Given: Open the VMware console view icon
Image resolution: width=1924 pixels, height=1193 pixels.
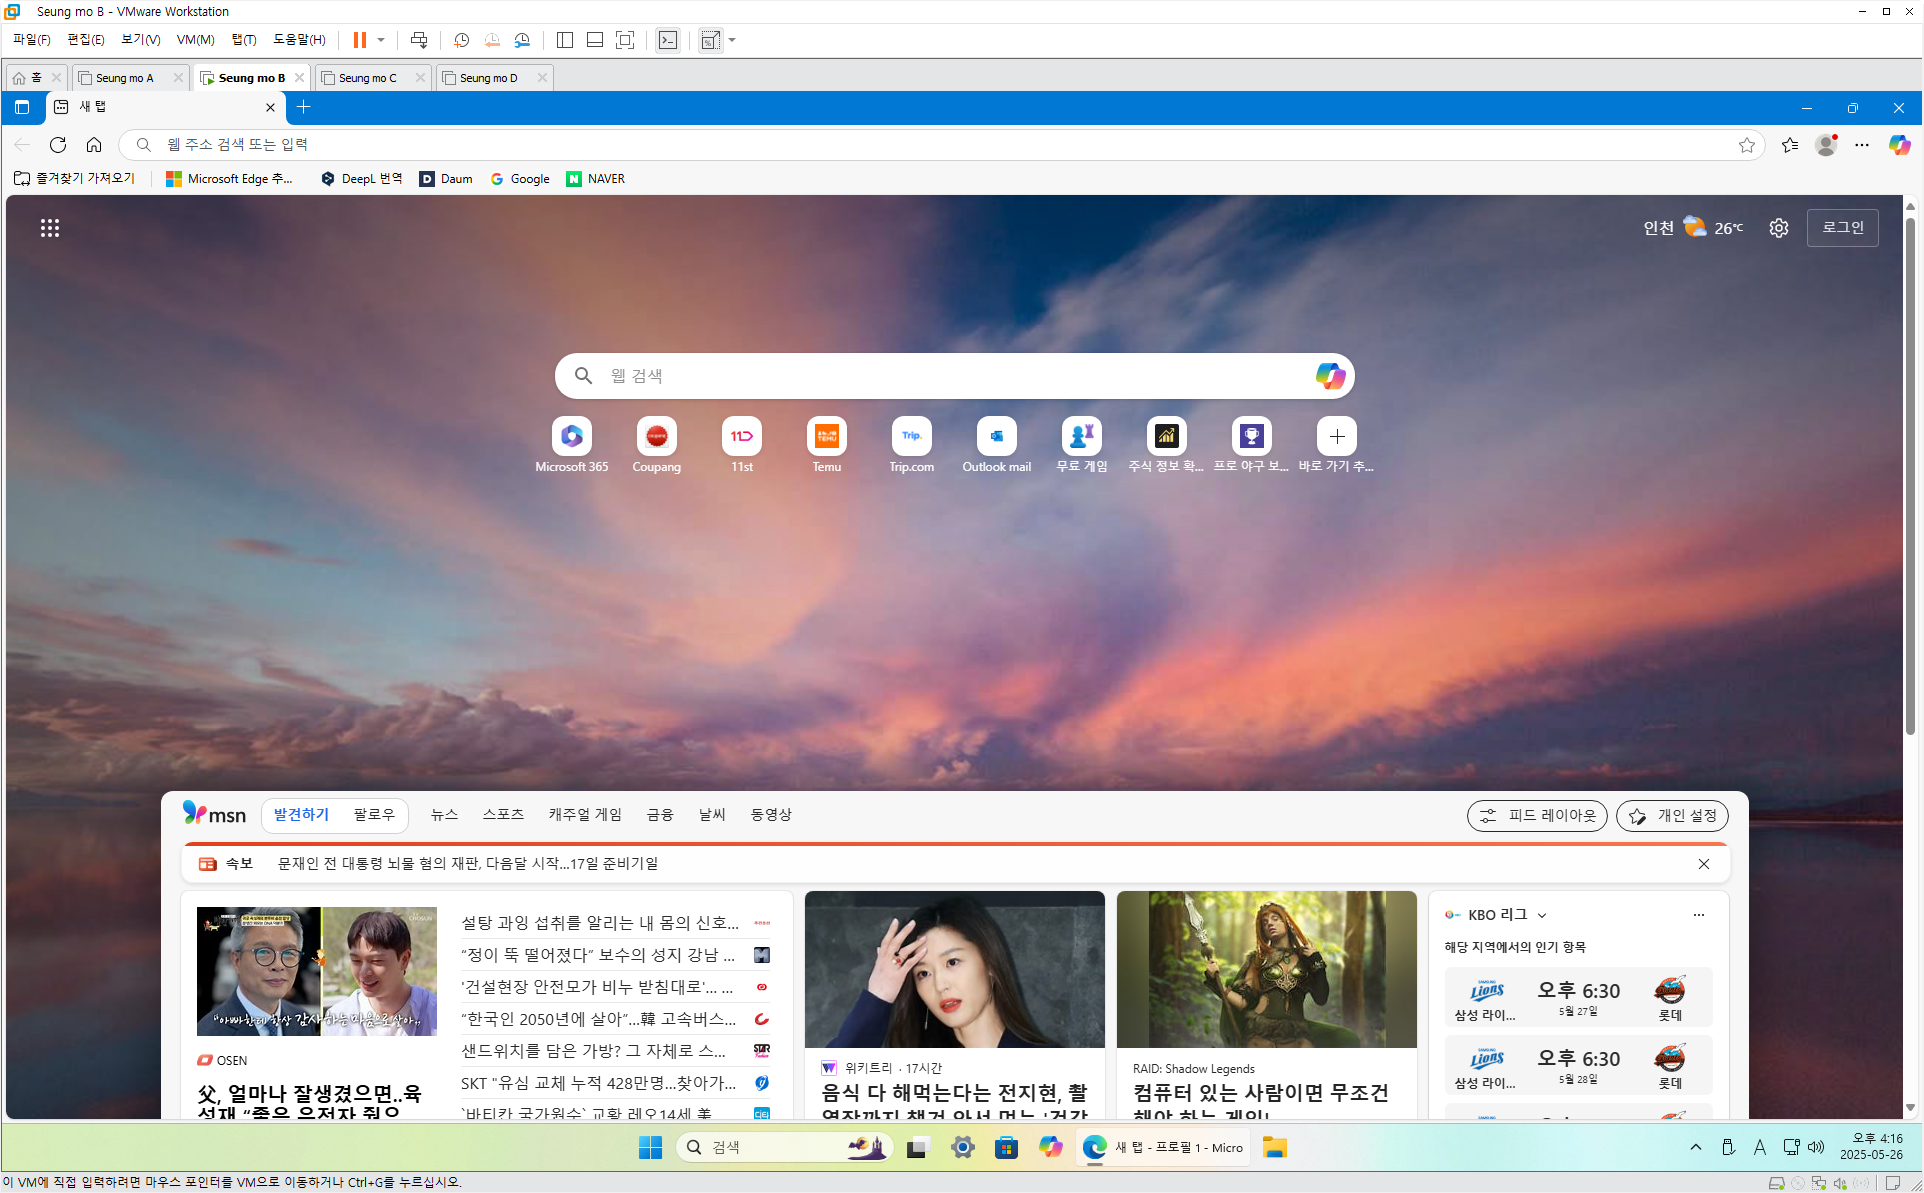Looking at the screenshot, I should point(668,40).
